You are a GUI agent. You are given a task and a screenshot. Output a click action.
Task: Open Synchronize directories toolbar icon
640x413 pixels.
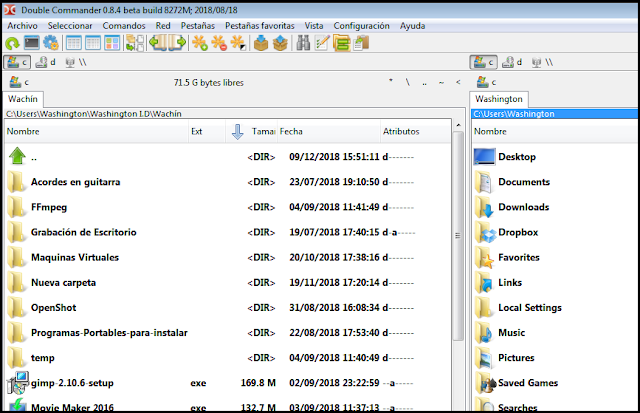tap(341, 43)
